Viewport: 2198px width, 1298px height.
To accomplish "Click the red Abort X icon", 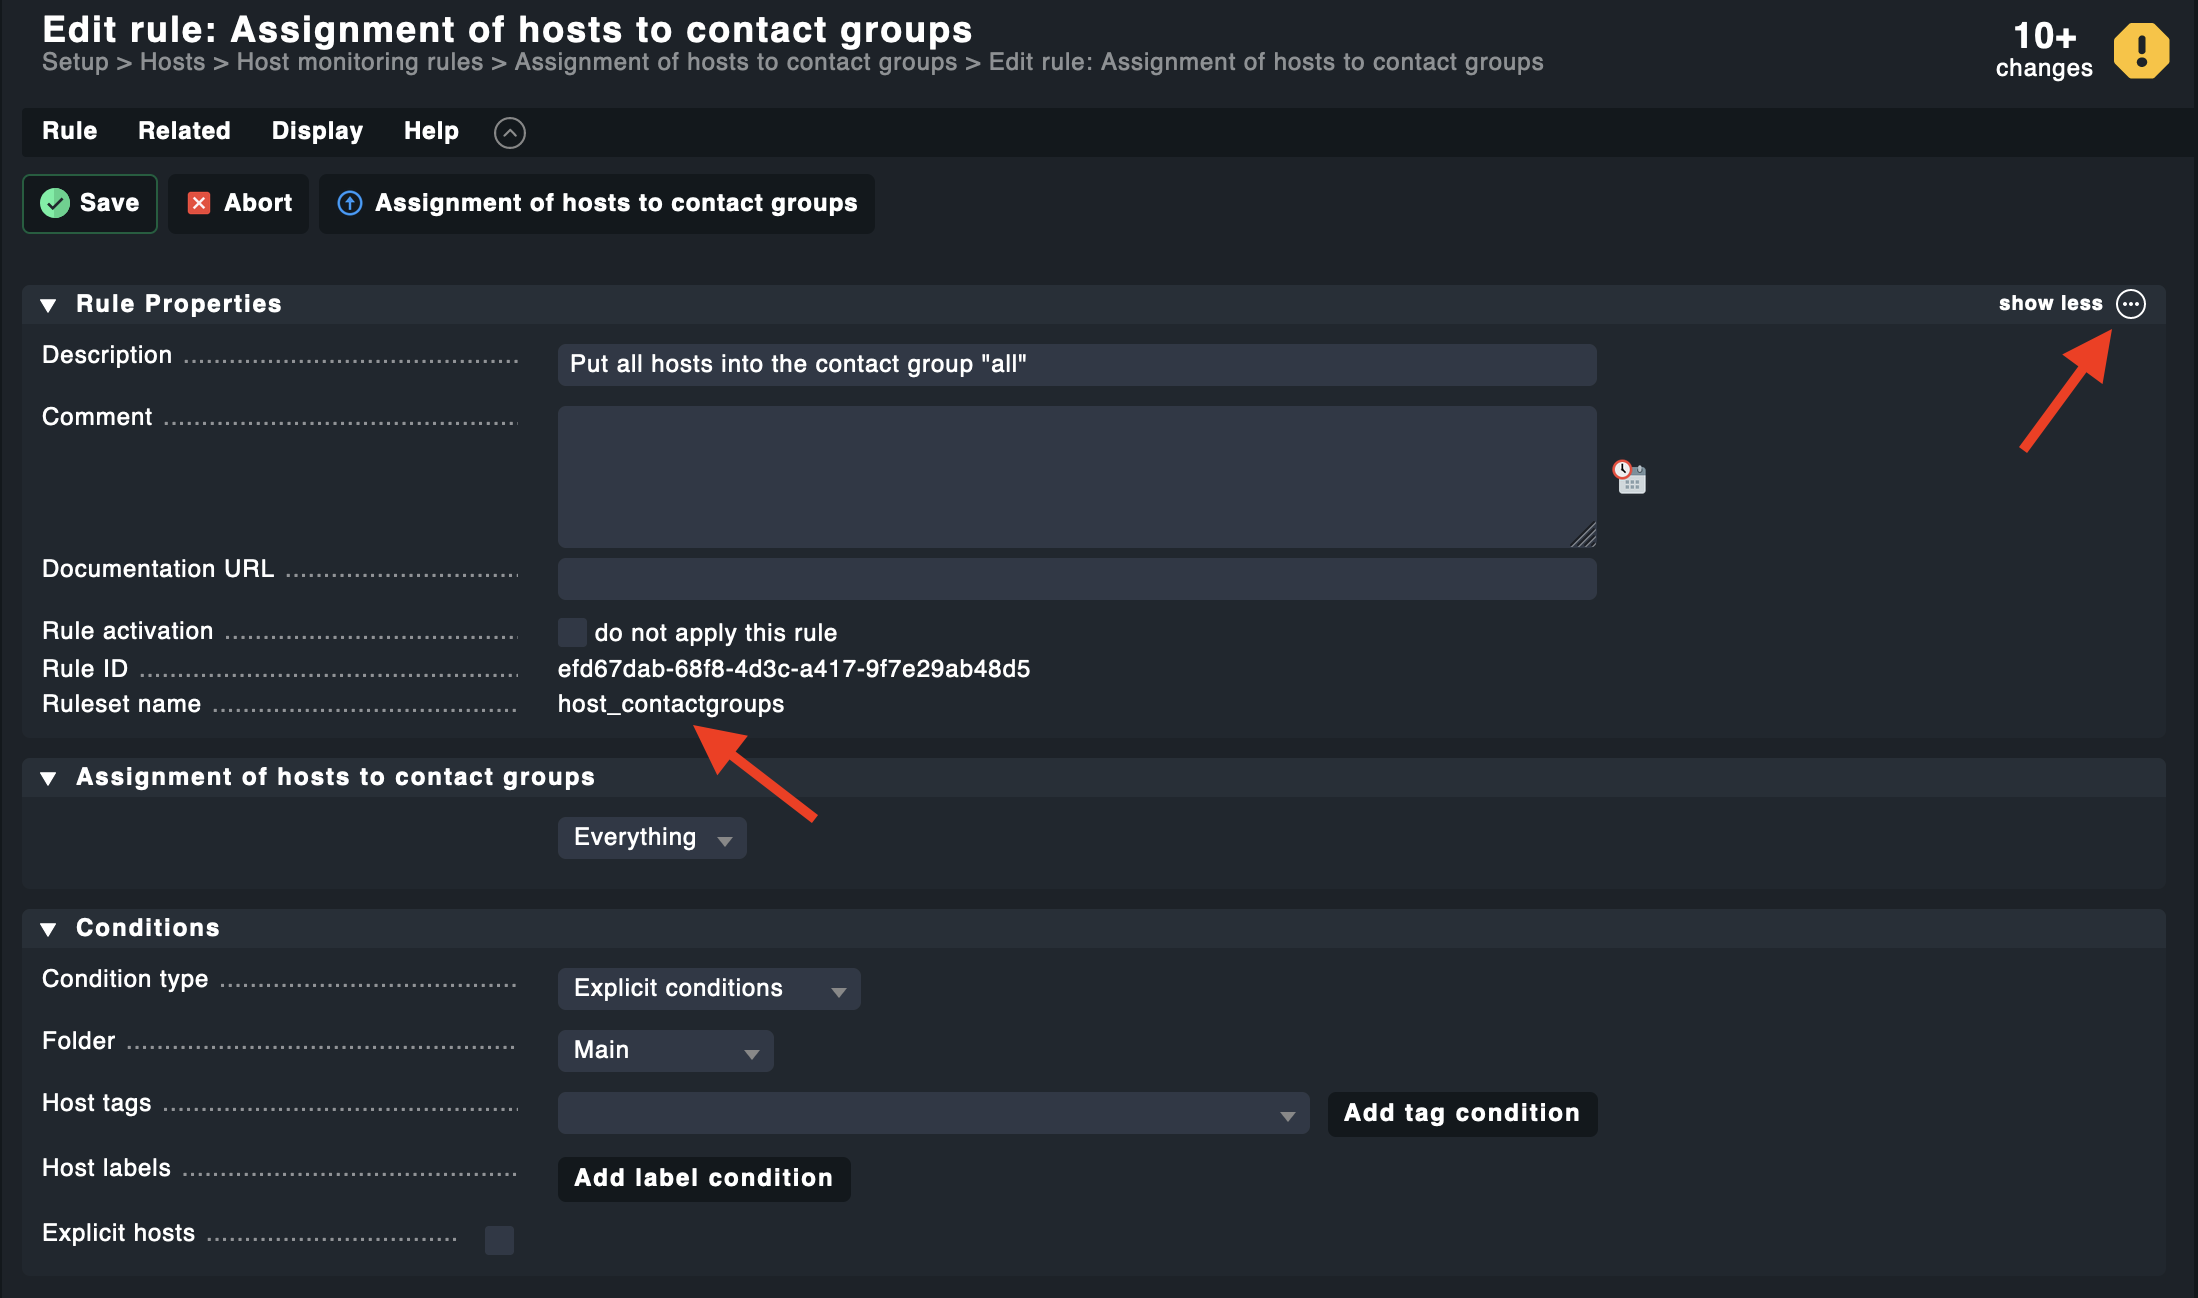I will pyautogui.click(x=199, y=203).
